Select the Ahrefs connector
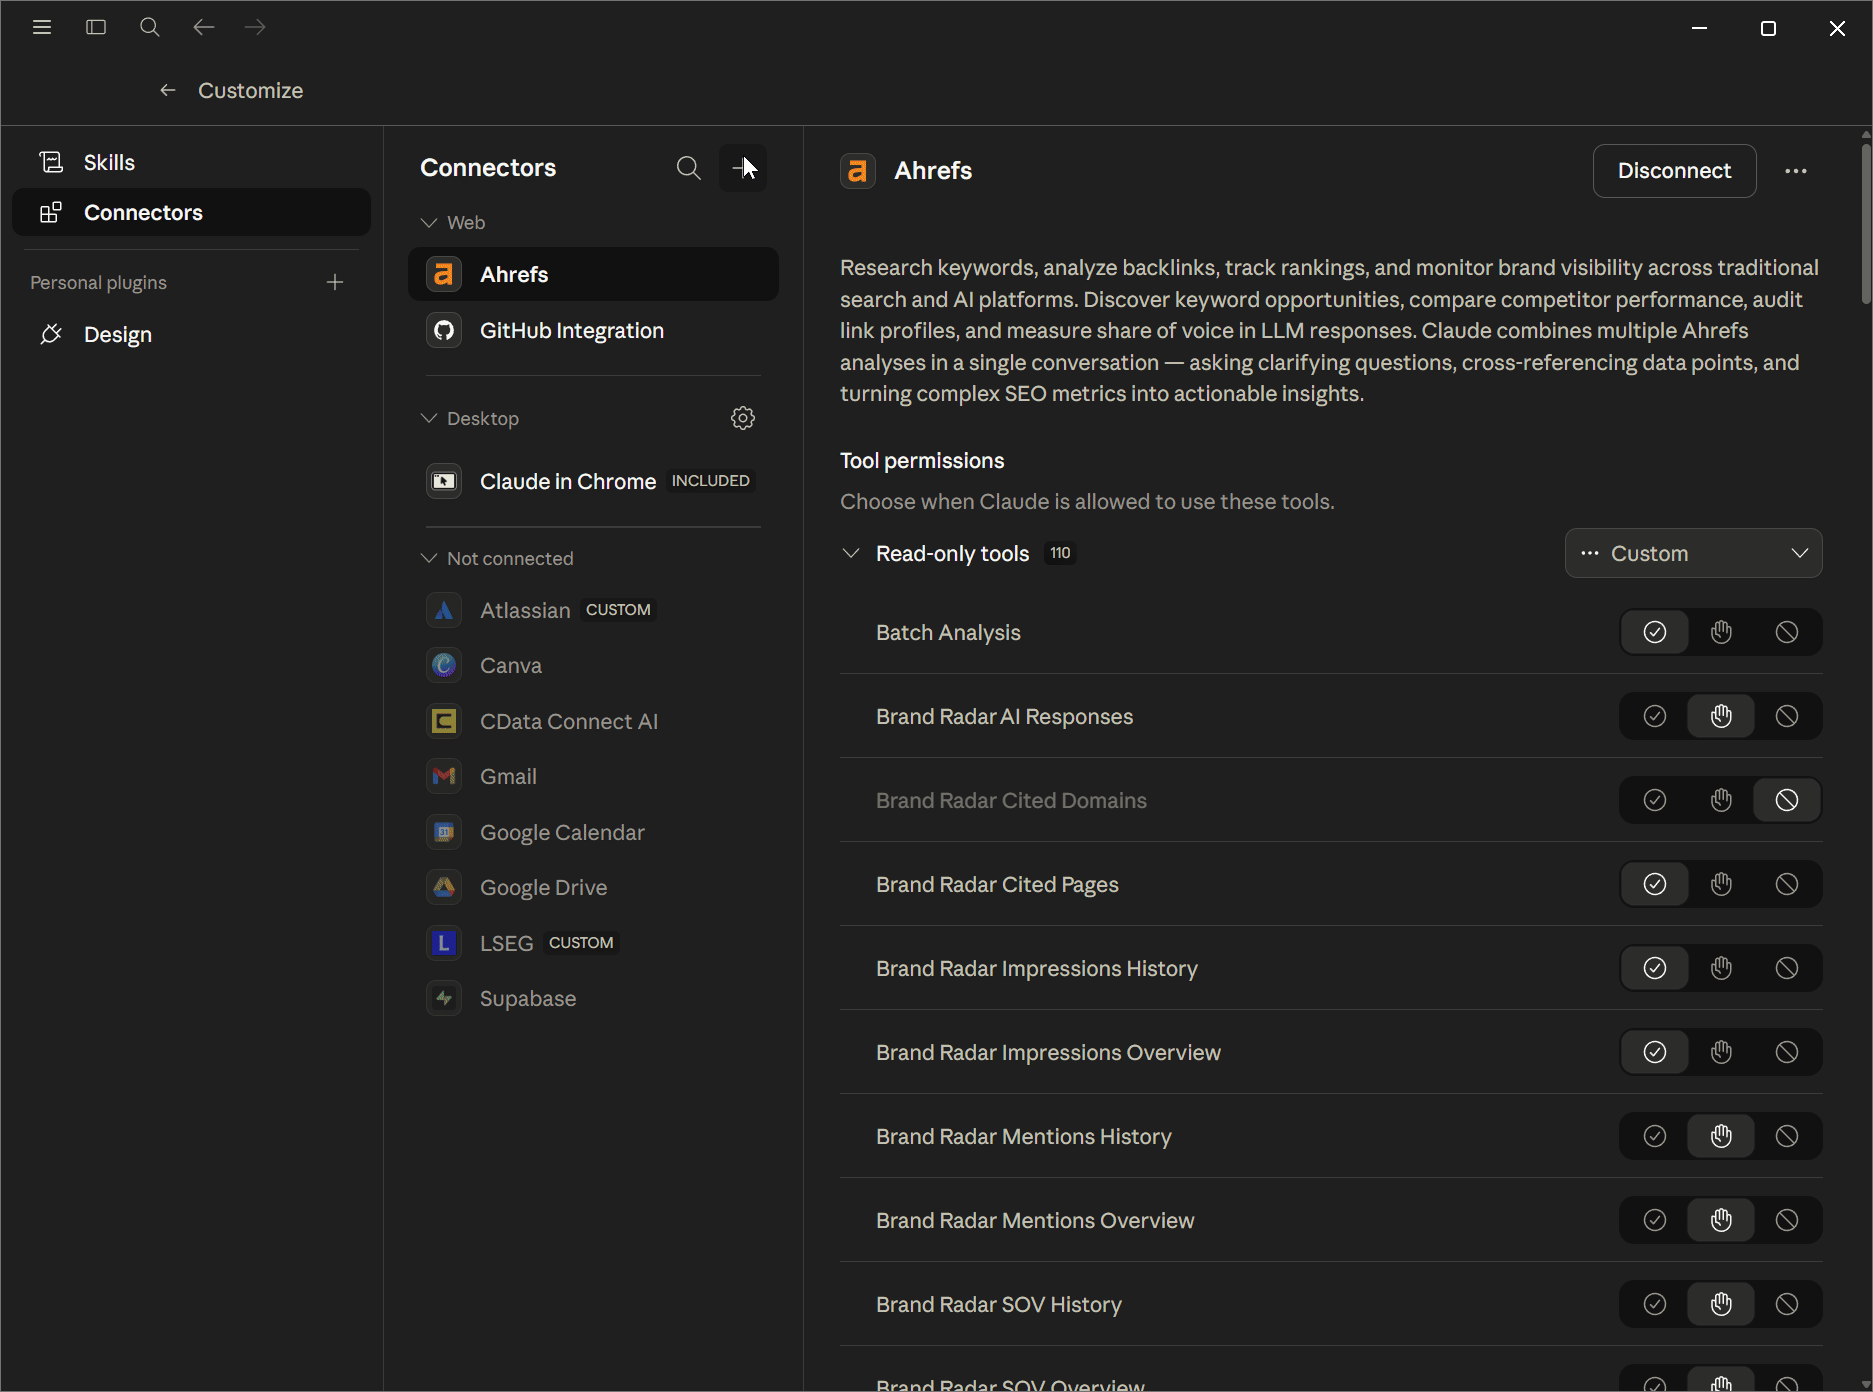This screenshot has height=1392, width=1873. click(593, 274)
